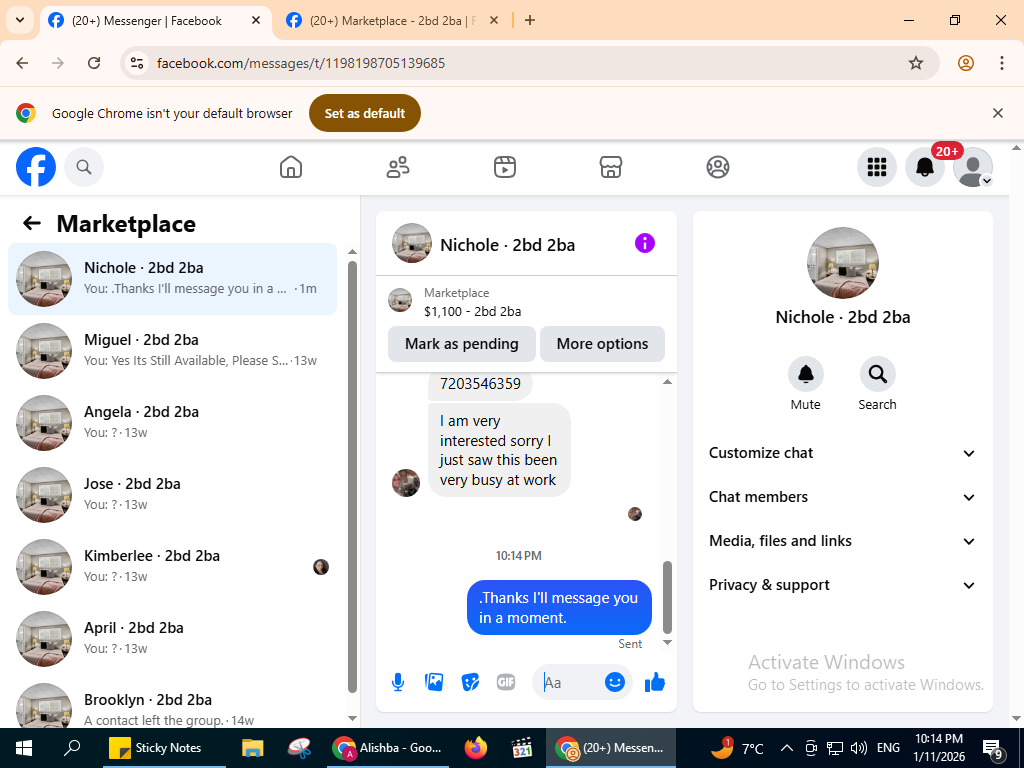Attach a photo file icon

click(x=434, y=682)
